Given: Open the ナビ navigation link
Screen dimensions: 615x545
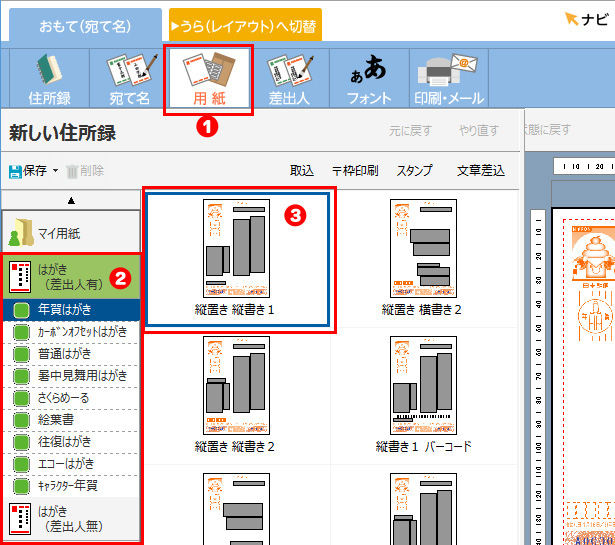Looking at the screenshot, I should click(587, 19).
